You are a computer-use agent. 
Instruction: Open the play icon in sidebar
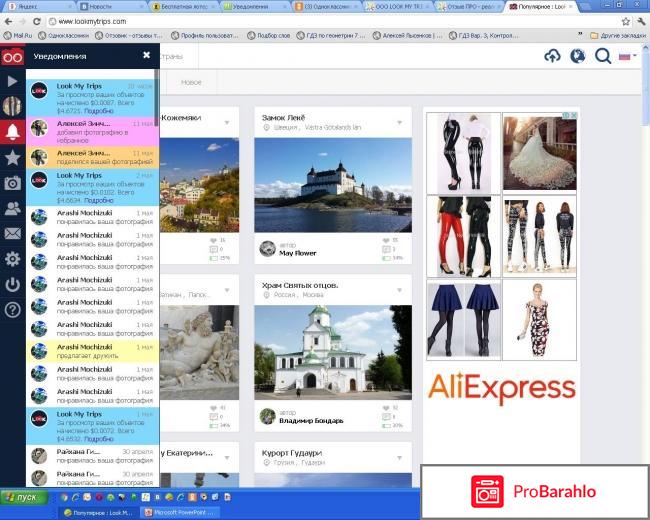pyautogui.click(x=12, y=81)
